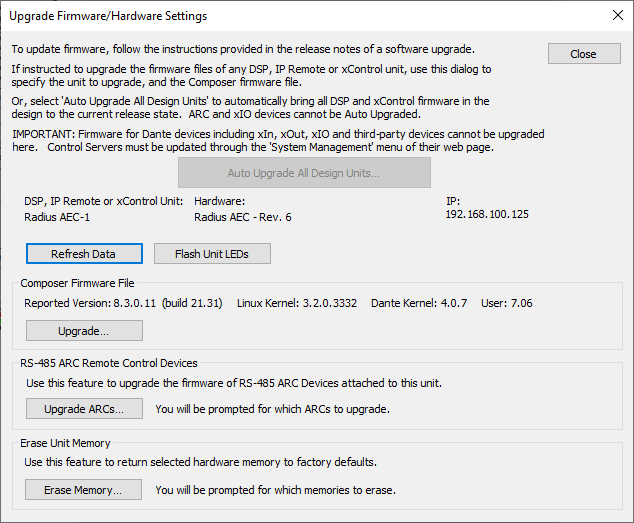This screenshot has width=634, height=523.
Task: Click hardware value Radius AEC - Rev. 6
Action: pyautogui.click(x=243, y=217)
